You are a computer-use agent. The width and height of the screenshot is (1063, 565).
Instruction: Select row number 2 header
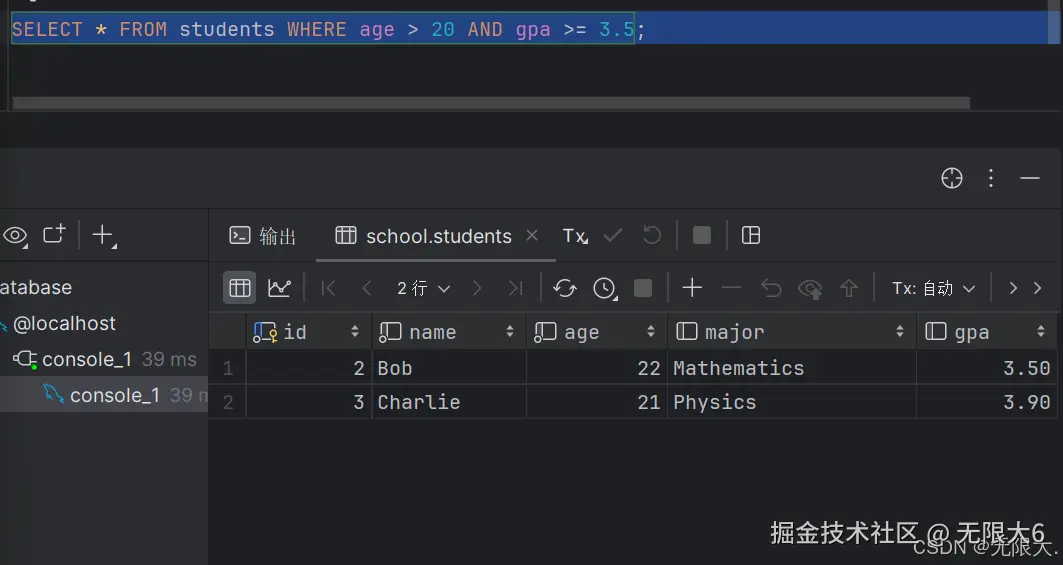pyautogui.click(x=228, y=402)
